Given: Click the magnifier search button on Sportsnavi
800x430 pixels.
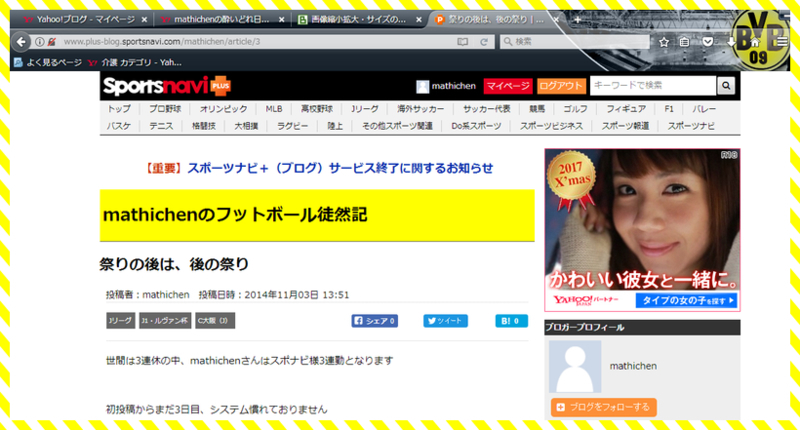Looking at the screenshot, I should (726, 86).
